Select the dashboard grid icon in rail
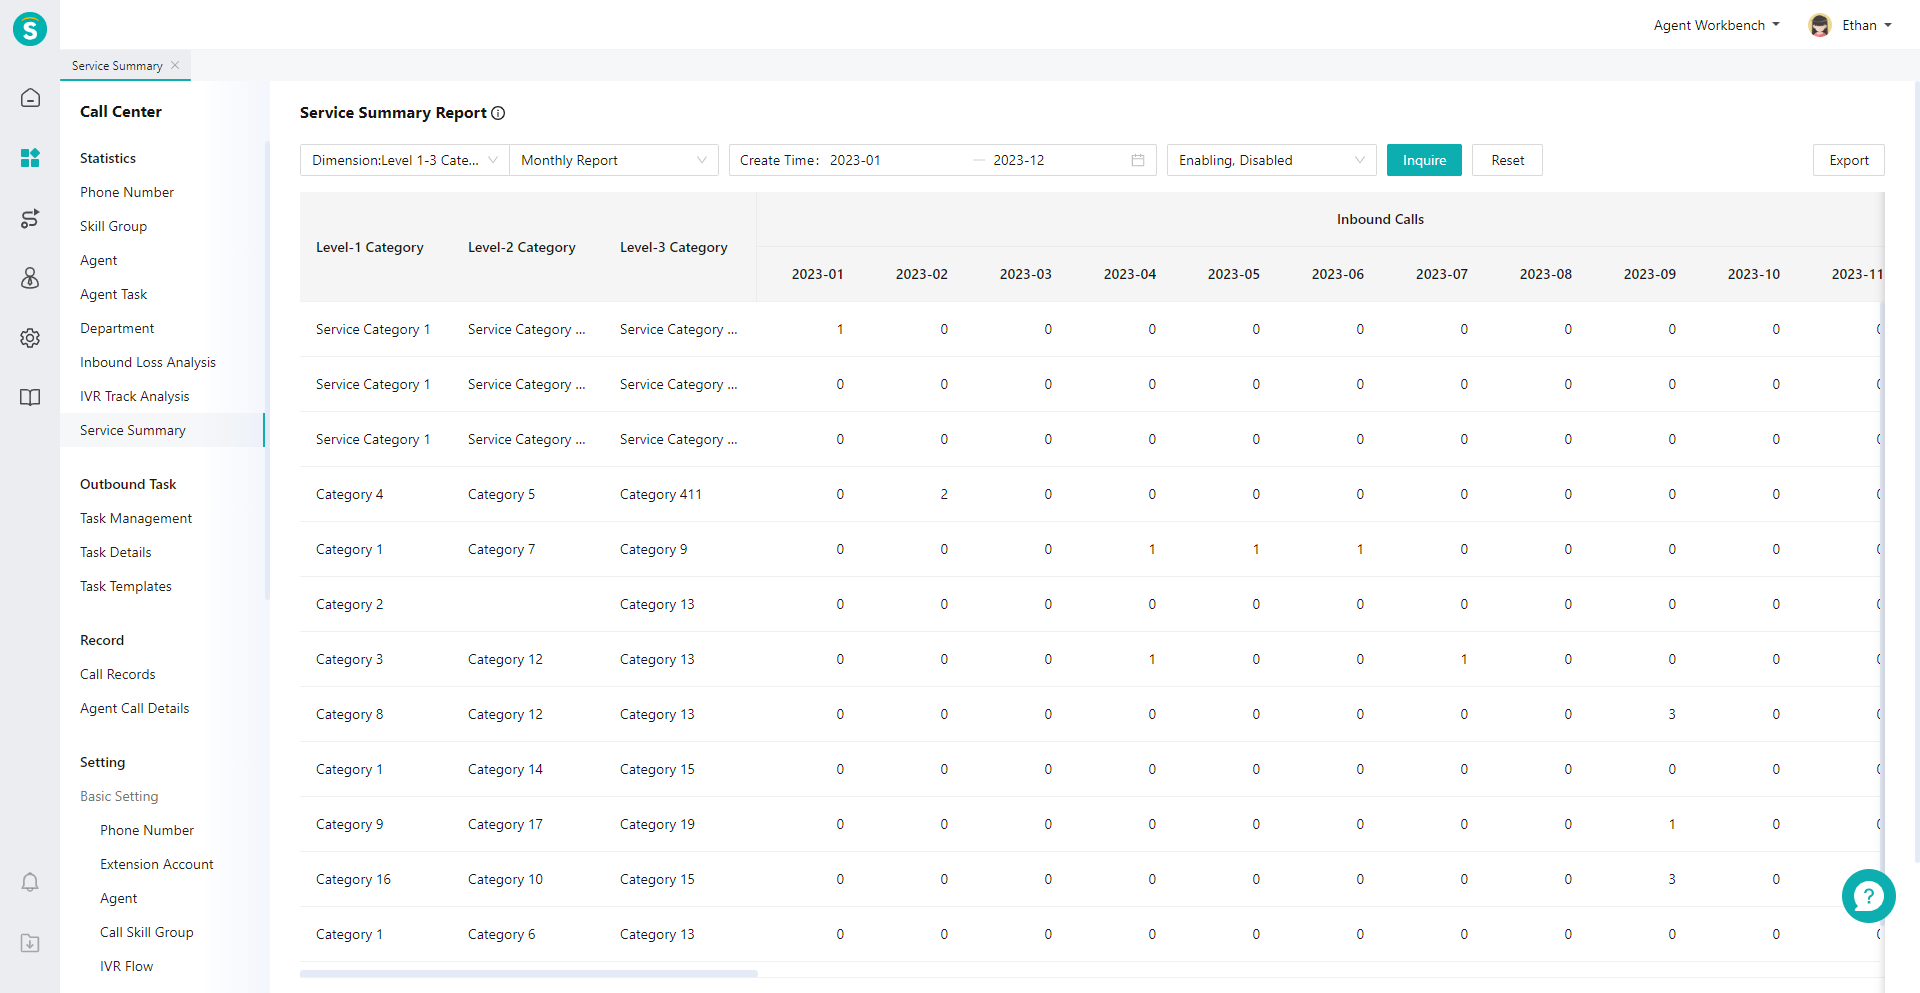The height and width of the screenshot is (993, 1920). click(30, 158)
